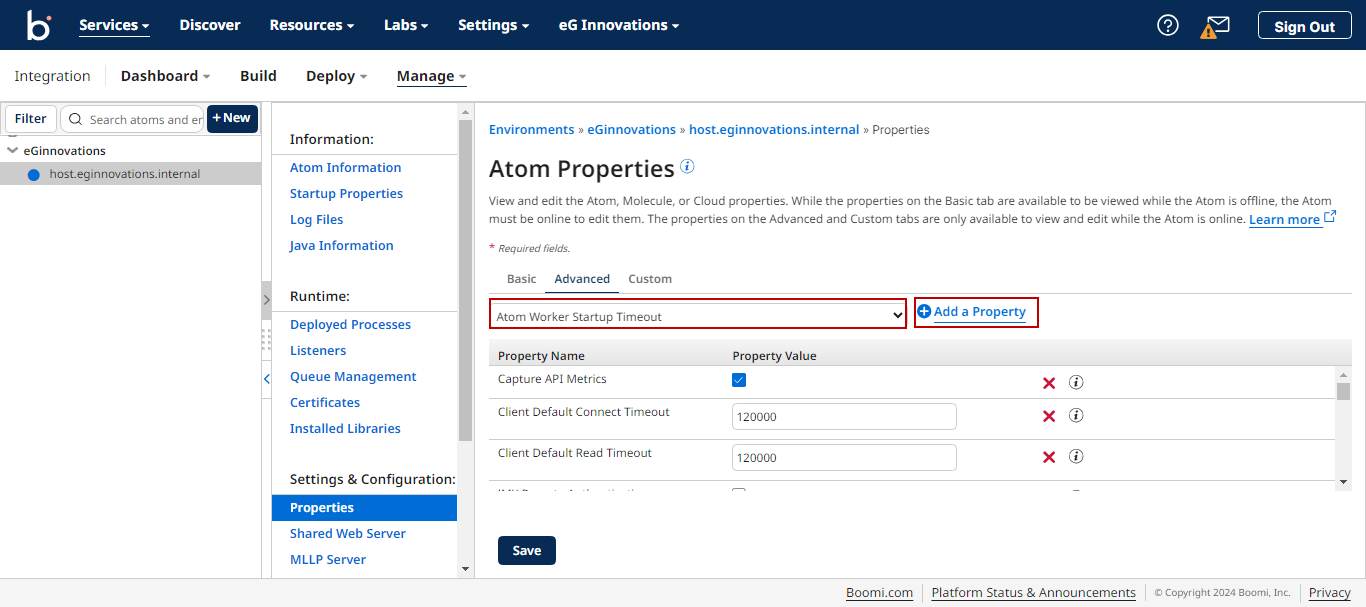
Task: Open the Services menu
Action: pos(114,25)
